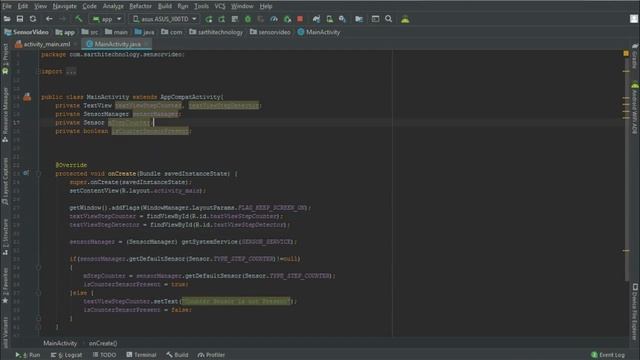
Task: Open the Tools menu
Action: pyautogui.click(x=201, y=6)
